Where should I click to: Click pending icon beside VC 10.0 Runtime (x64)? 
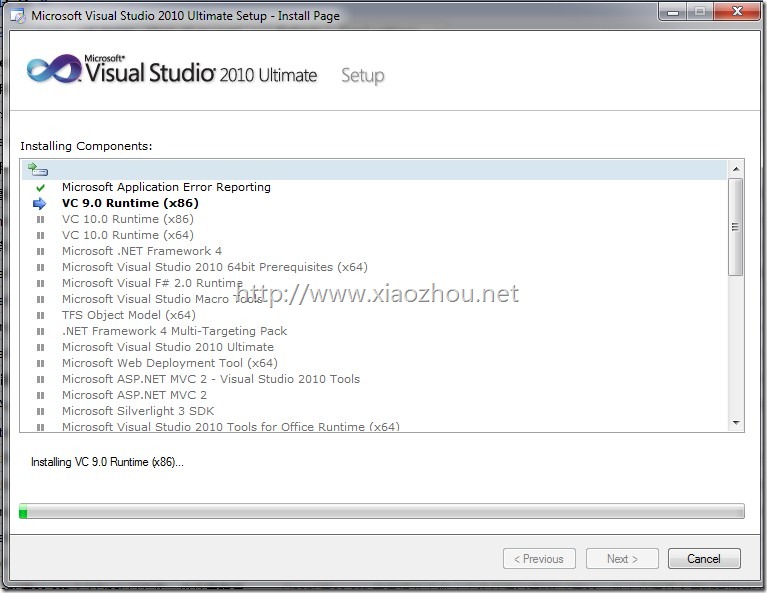pos(41,235)
